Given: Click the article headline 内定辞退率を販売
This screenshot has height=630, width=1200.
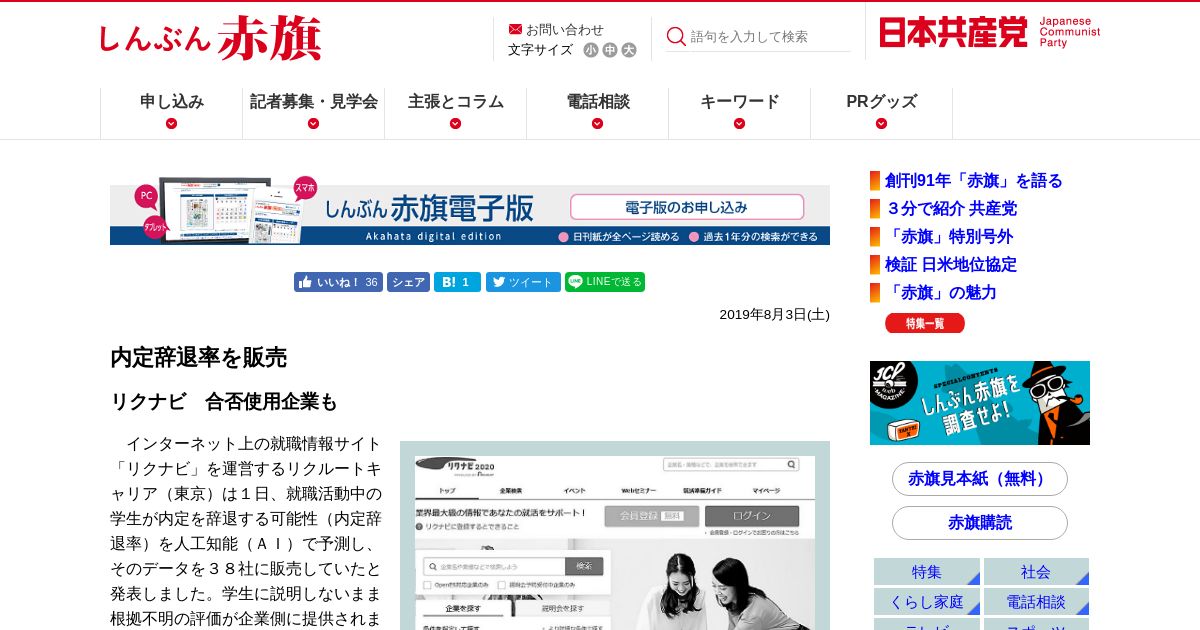Looking at the screenshot, I should coord(198,357).
